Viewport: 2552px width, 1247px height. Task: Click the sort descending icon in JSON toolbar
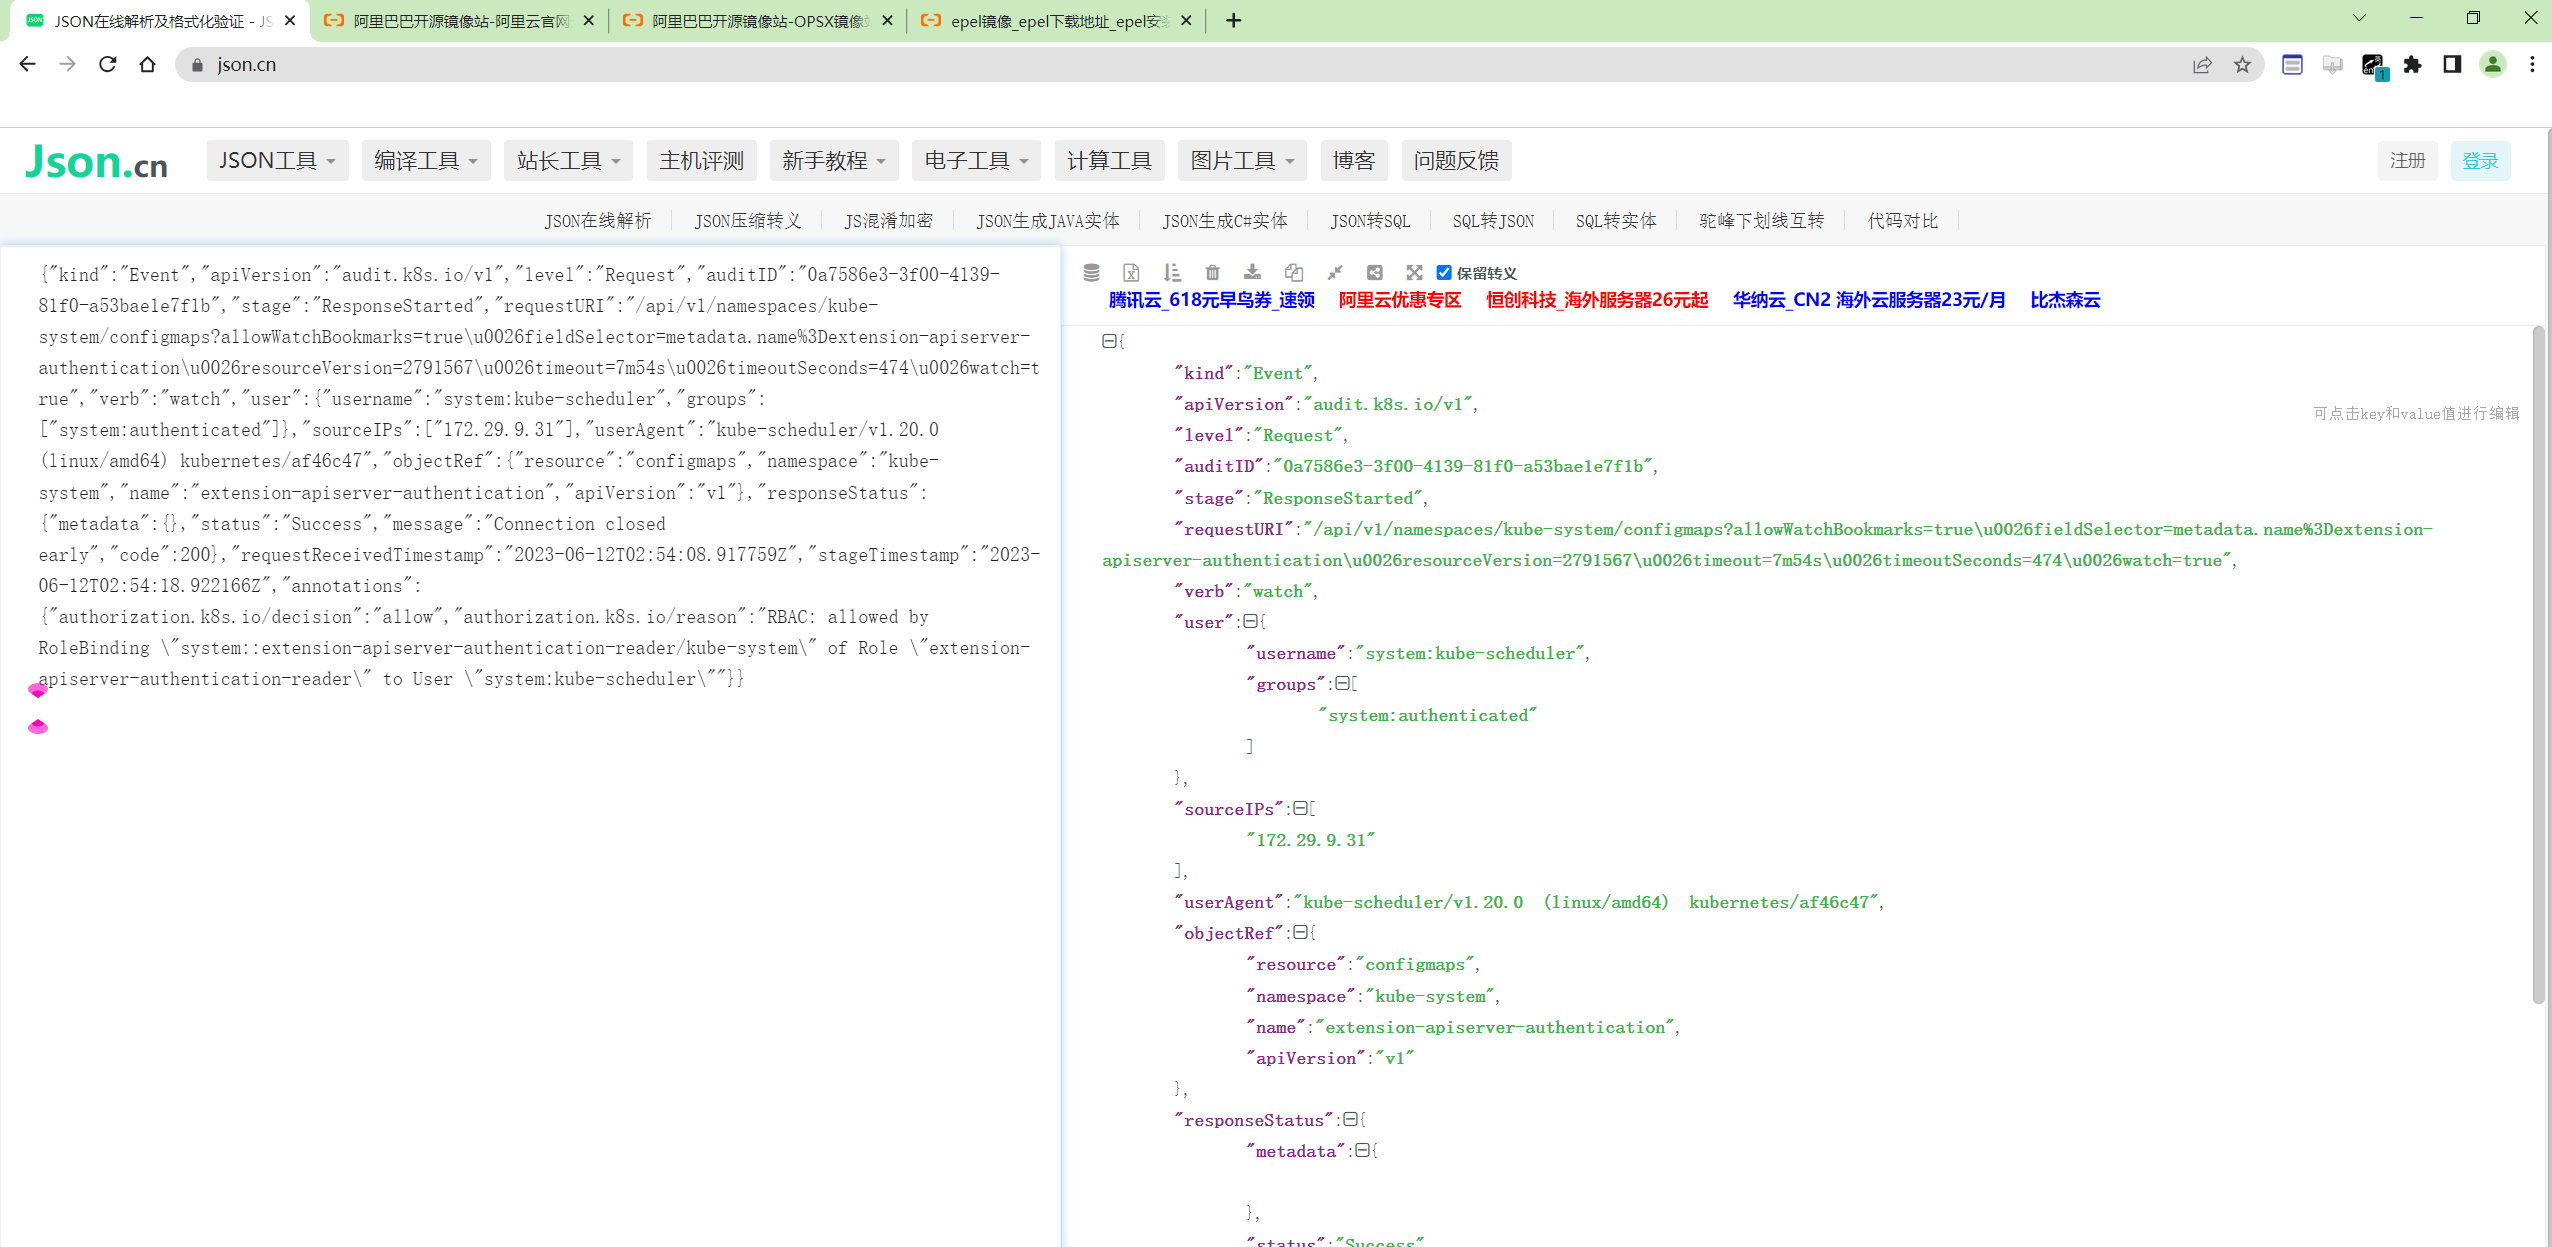[1172, 272]
